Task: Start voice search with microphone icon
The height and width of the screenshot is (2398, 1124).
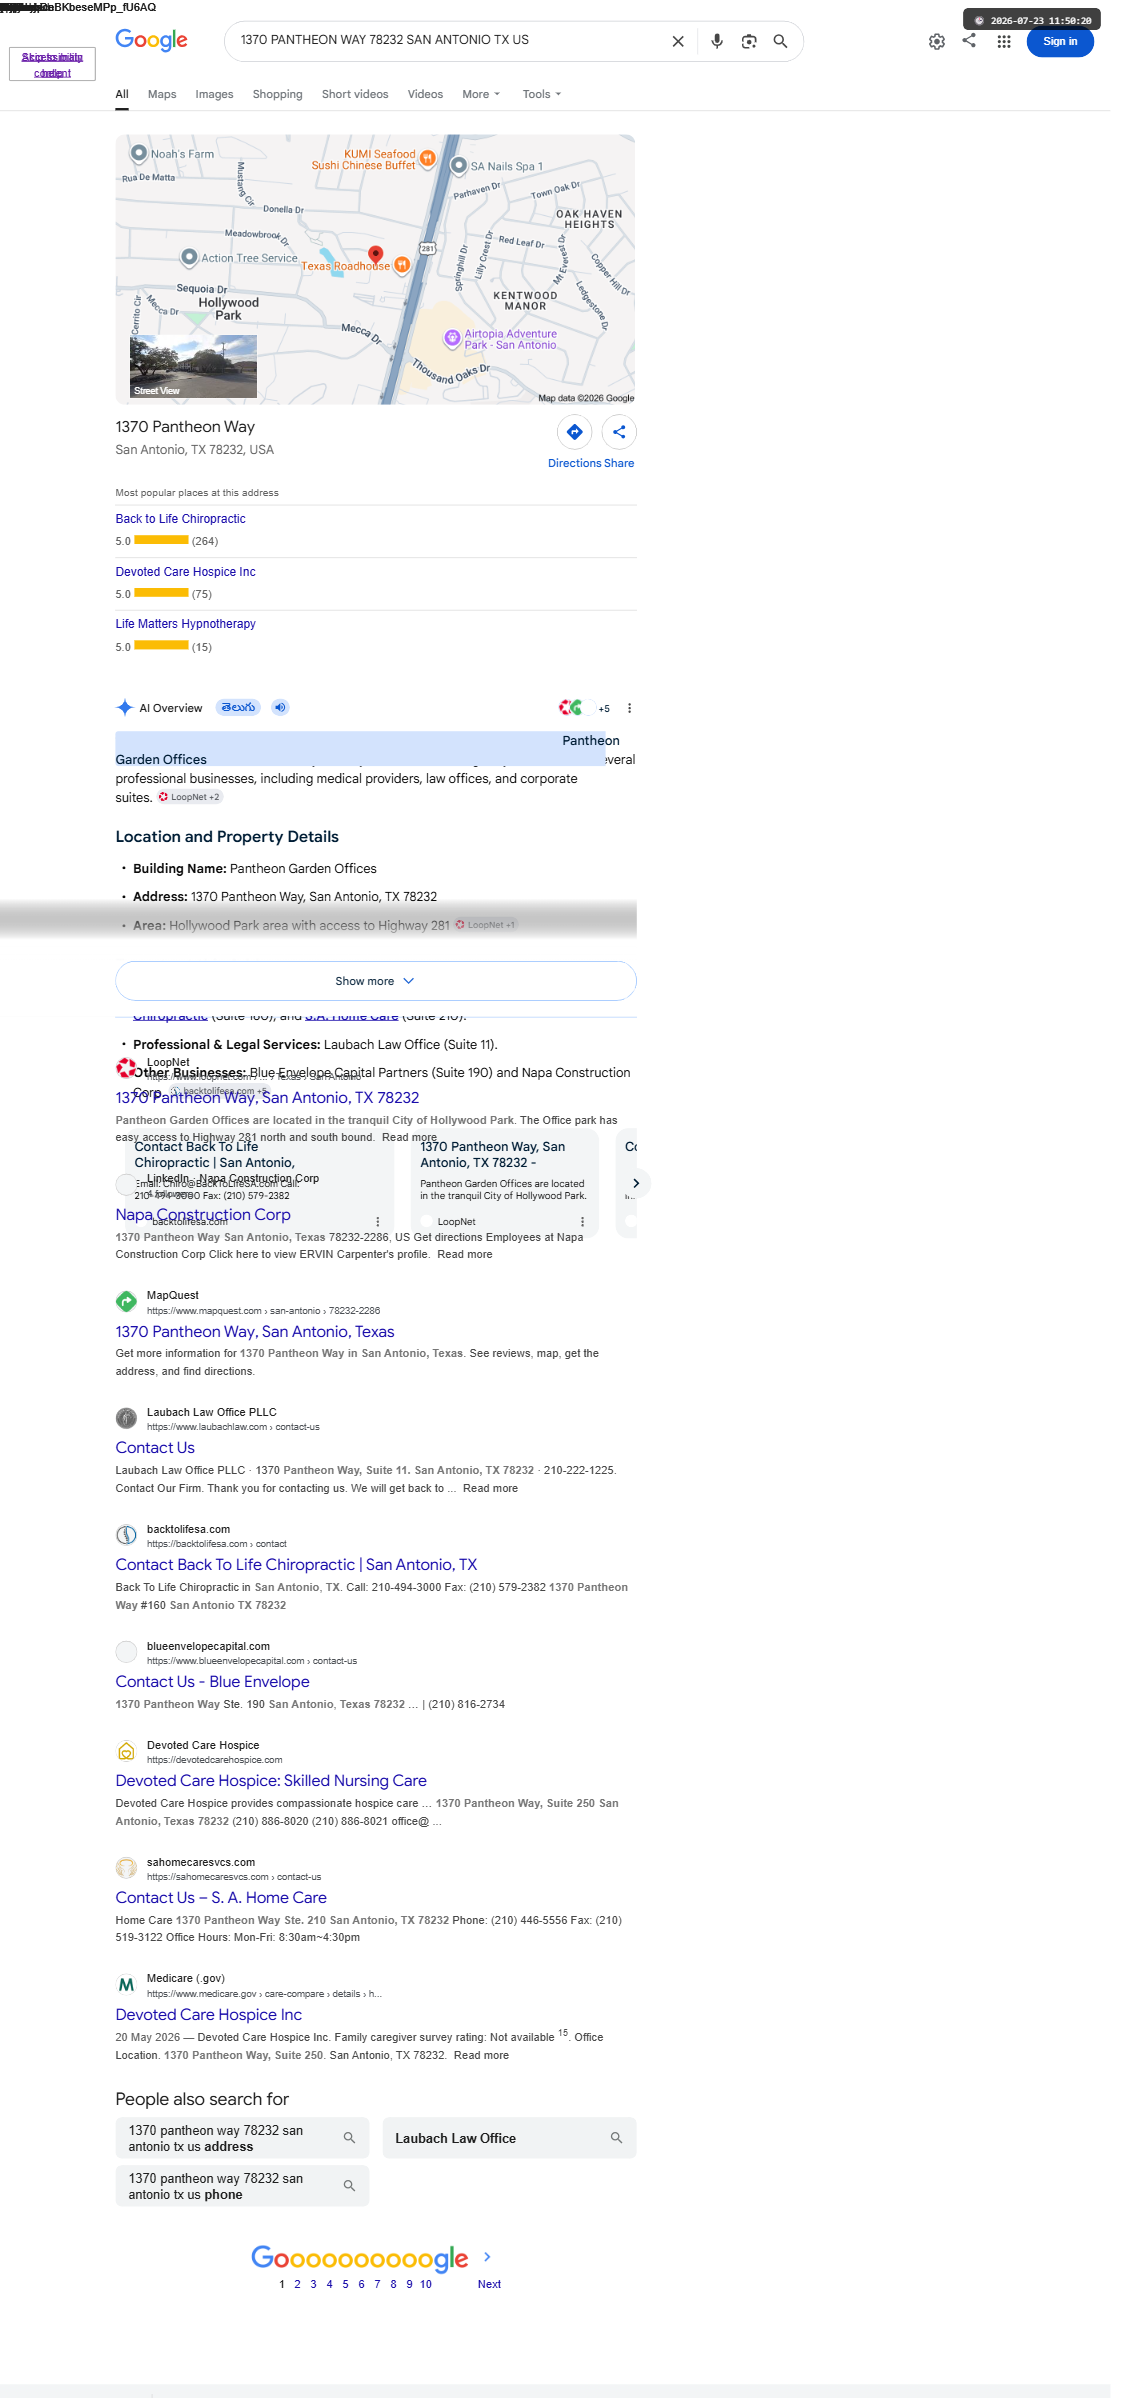Action: coord(717,41)
